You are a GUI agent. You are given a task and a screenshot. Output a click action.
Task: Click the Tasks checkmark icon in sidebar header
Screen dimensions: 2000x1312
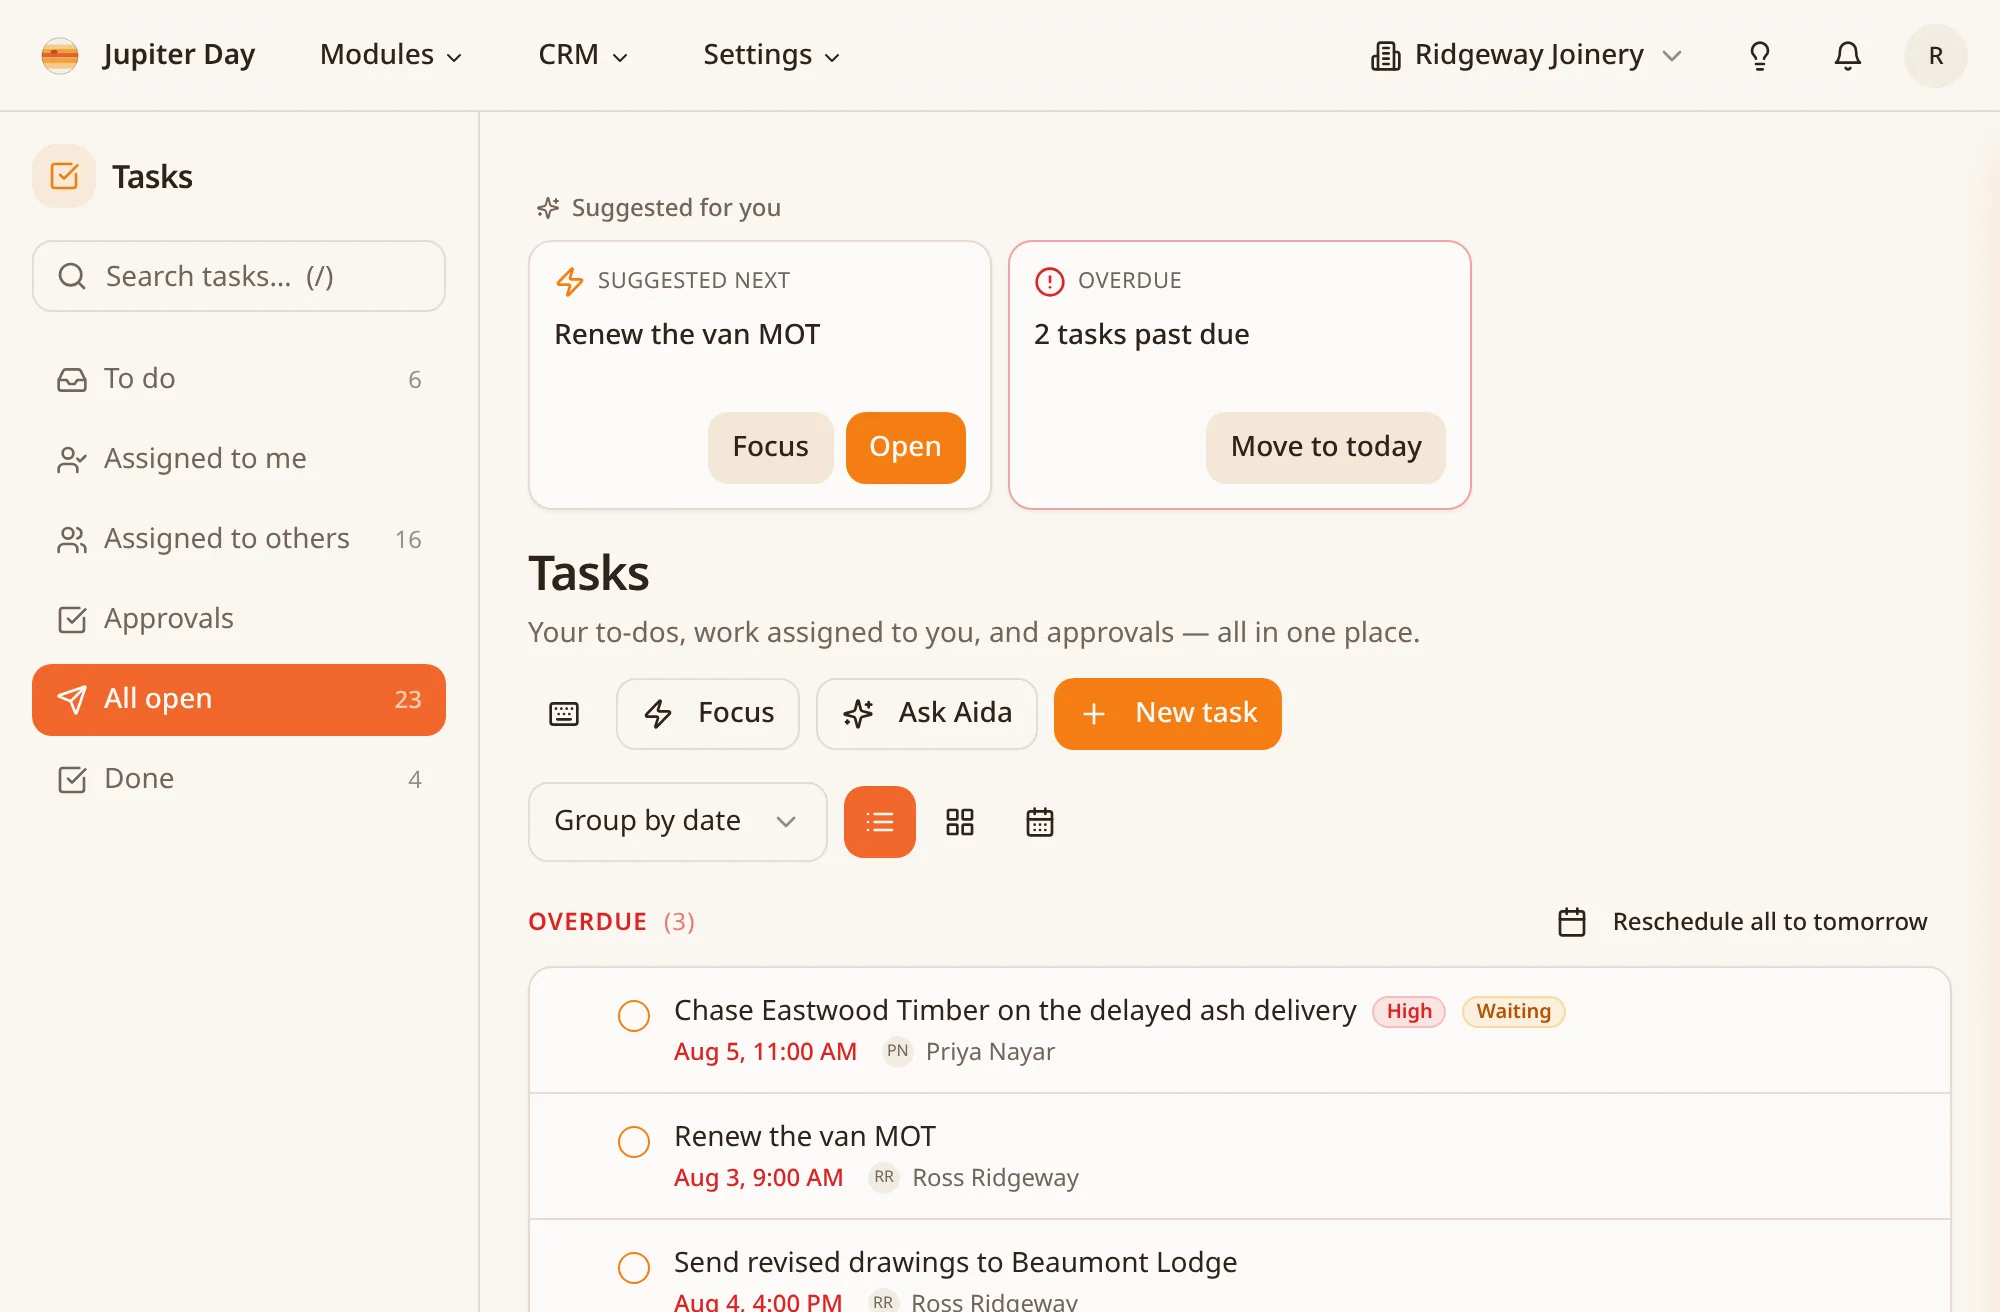[64, 176]
